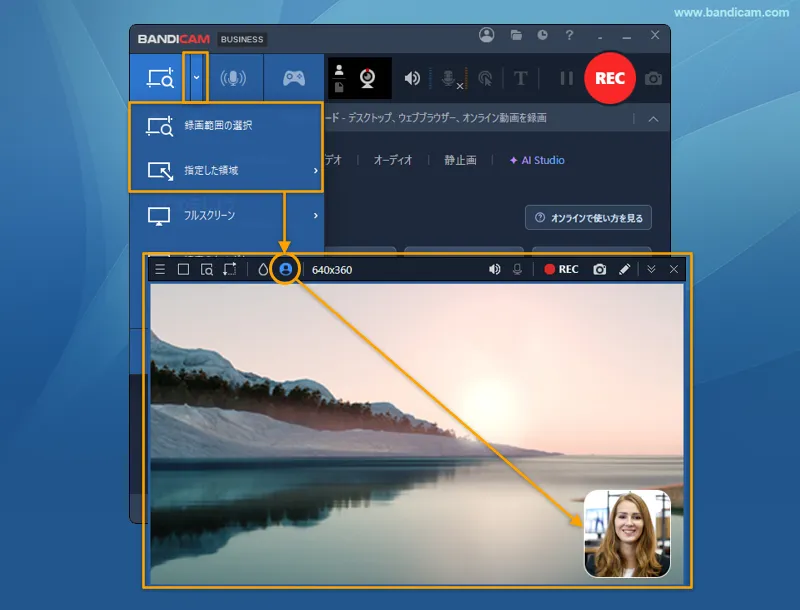Toggle the webcam overlay icon
Image resolution: width=800 pixels, height=610 pixels.
[367, 78]
